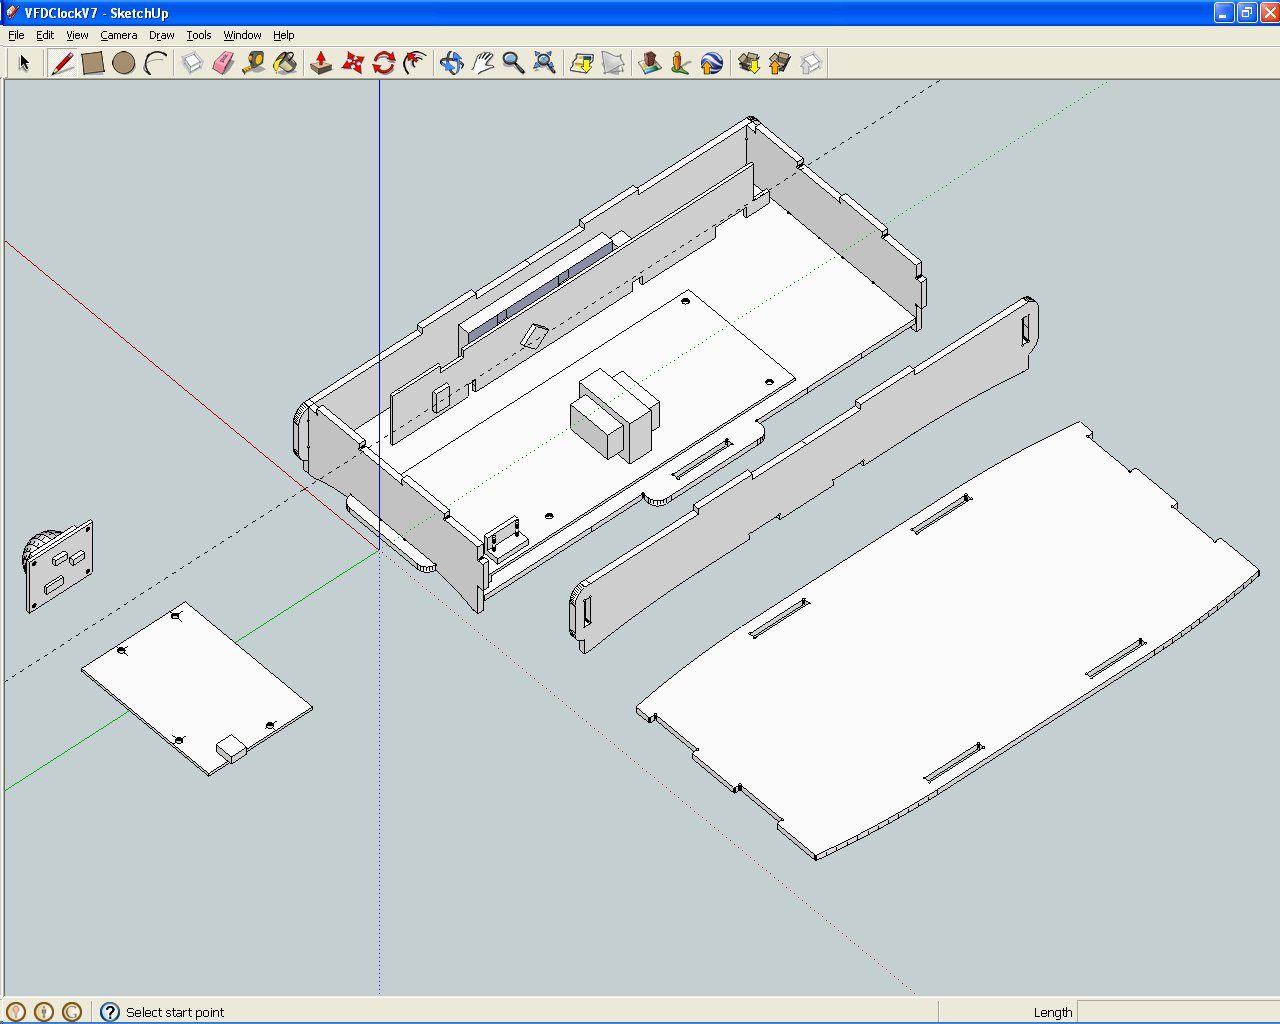This screenshot has height=1024, width=1280.
Task: Click the Toggle Terrain icon
Action: coord(613,63)
